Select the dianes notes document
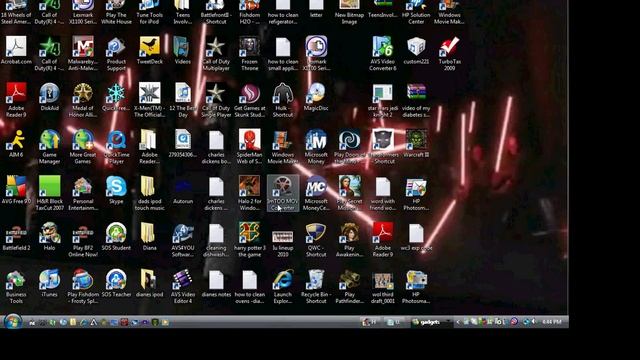This screenshot has height=360, width=640. click(216, 283)
